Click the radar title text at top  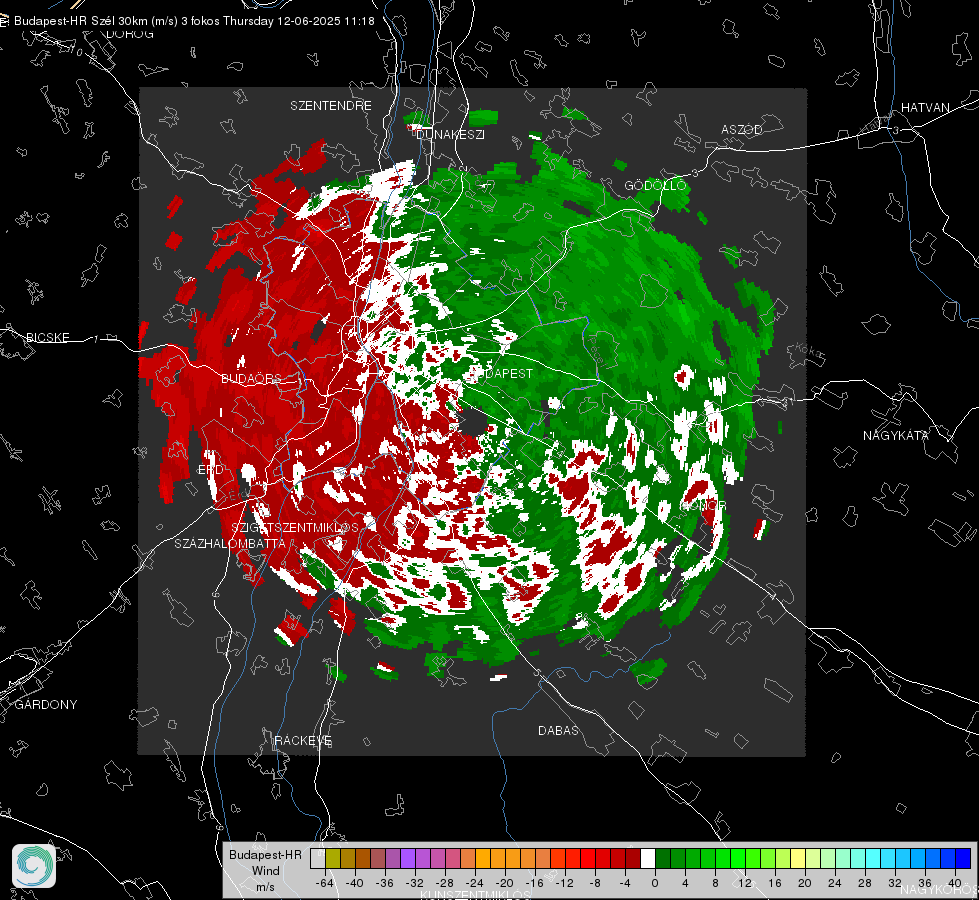click(194, 21)
